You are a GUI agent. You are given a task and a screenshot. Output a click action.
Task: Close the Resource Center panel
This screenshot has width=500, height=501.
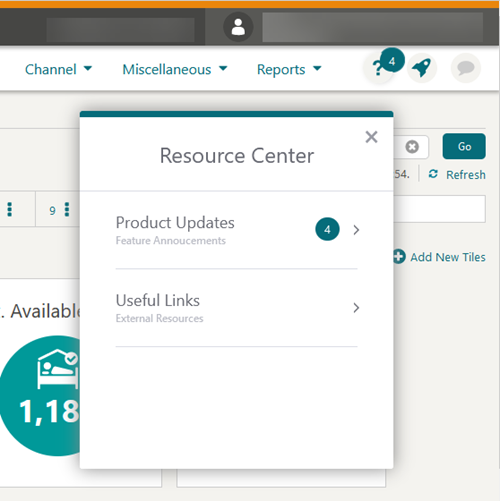(371, 137)
